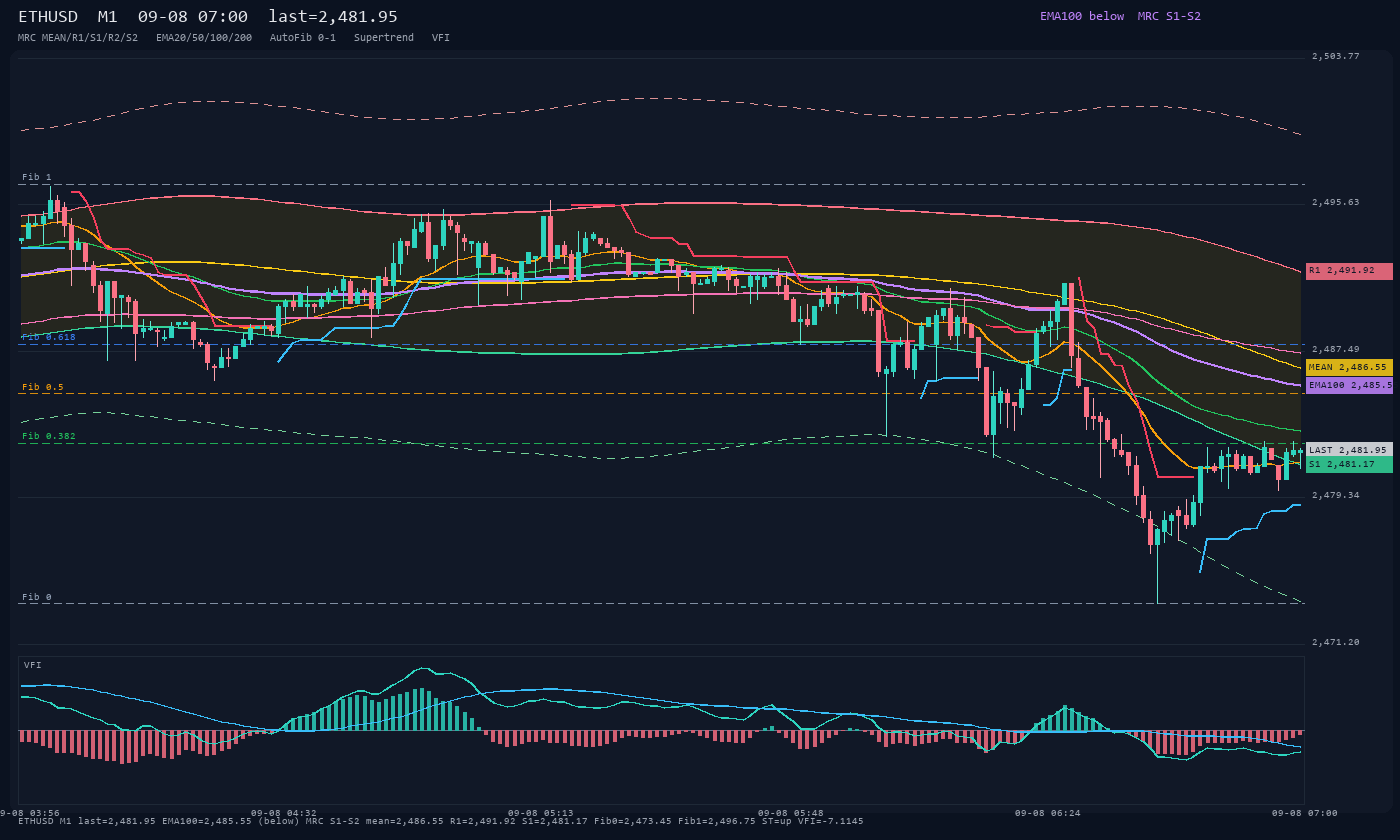This screenshot has width=1400, height=840.
Task: Select the AutoFib 0-1 legend entry
Action: coord(303,37)
